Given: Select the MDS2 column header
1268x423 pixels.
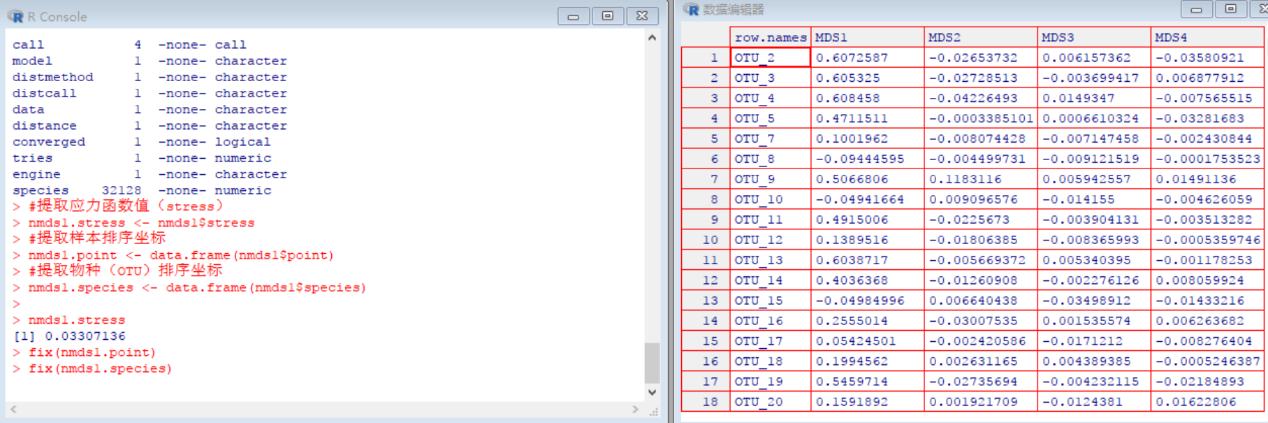Looking at the screenshot, I should [x=980, y=37].
